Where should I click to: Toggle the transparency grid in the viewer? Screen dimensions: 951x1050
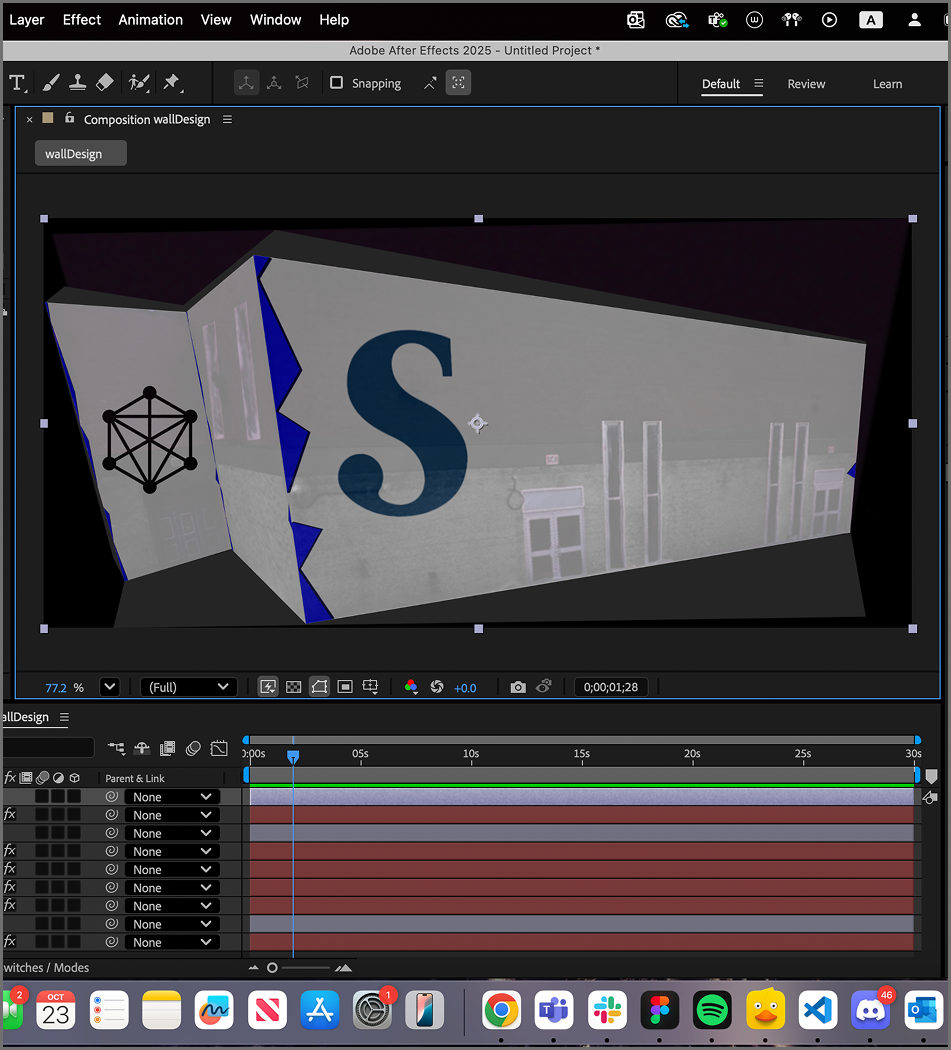293,687
